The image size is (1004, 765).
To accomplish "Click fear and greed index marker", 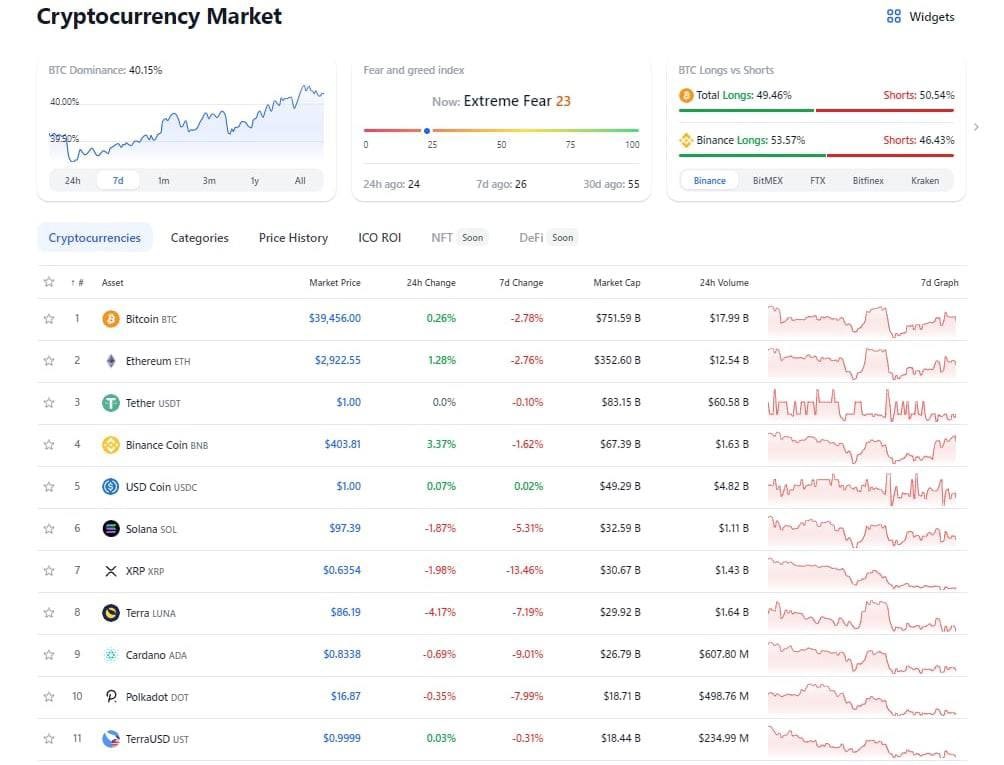I will [426, 131].
